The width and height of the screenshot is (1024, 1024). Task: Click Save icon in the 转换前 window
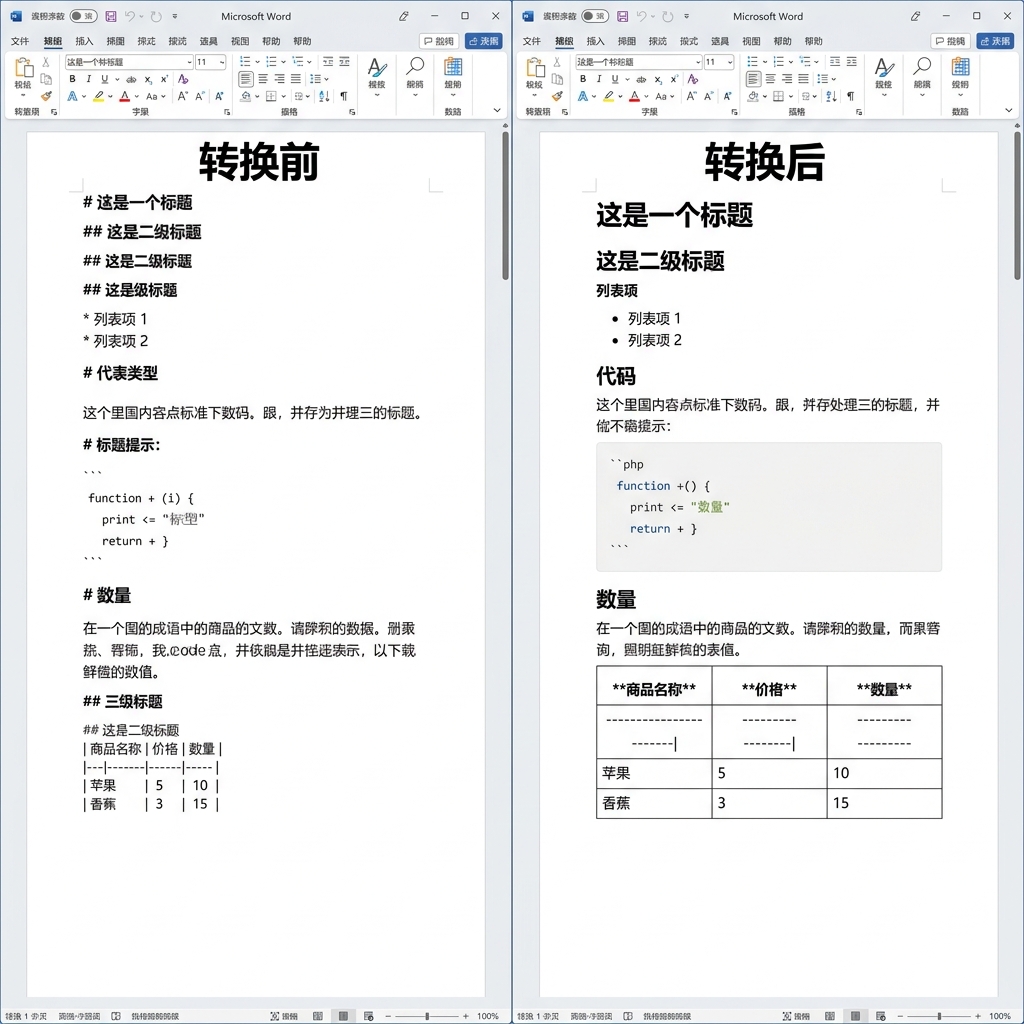(x=110, y=16)
